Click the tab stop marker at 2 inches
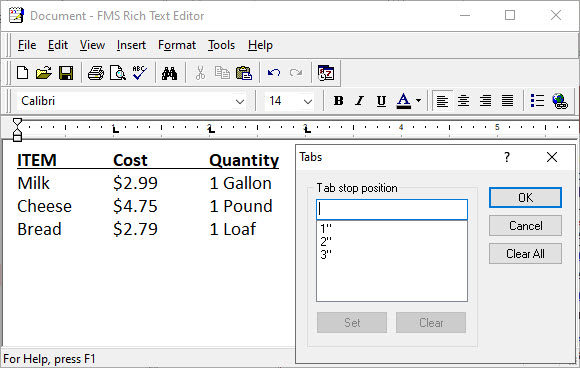The height and width of the screenshot is (368, 580). 211,129
